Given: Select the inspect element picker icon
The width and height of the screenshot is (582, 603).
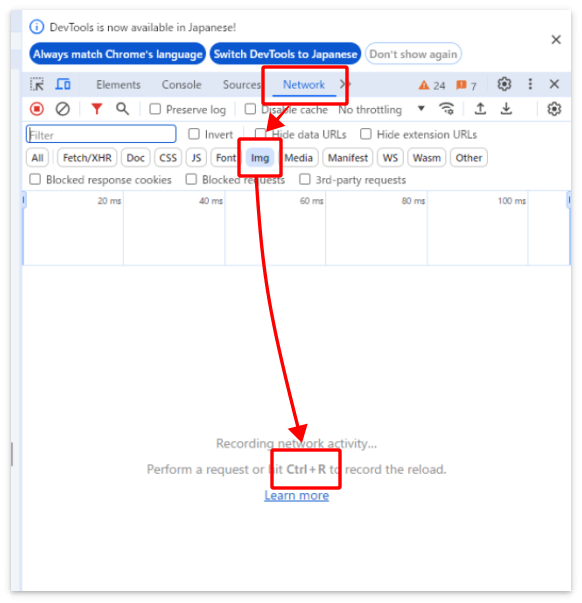Looking at the screenshot, I should pyautogui.click(x=37, y=84).
